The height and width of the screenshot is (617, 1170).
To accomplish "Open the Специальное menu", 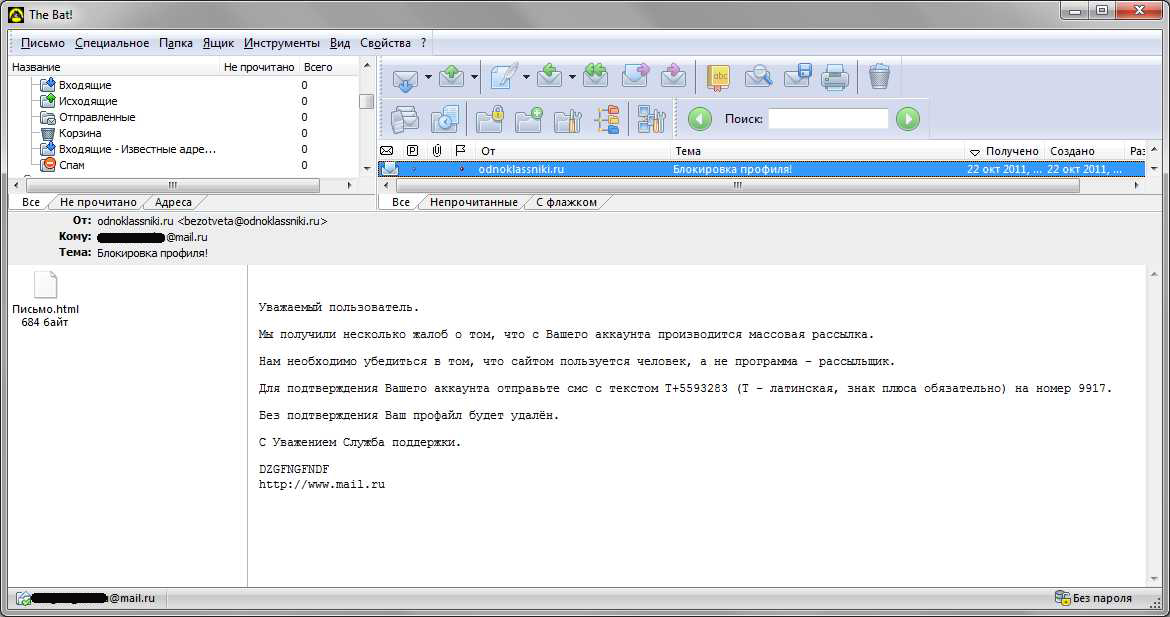I will click(x=112, y=43).
